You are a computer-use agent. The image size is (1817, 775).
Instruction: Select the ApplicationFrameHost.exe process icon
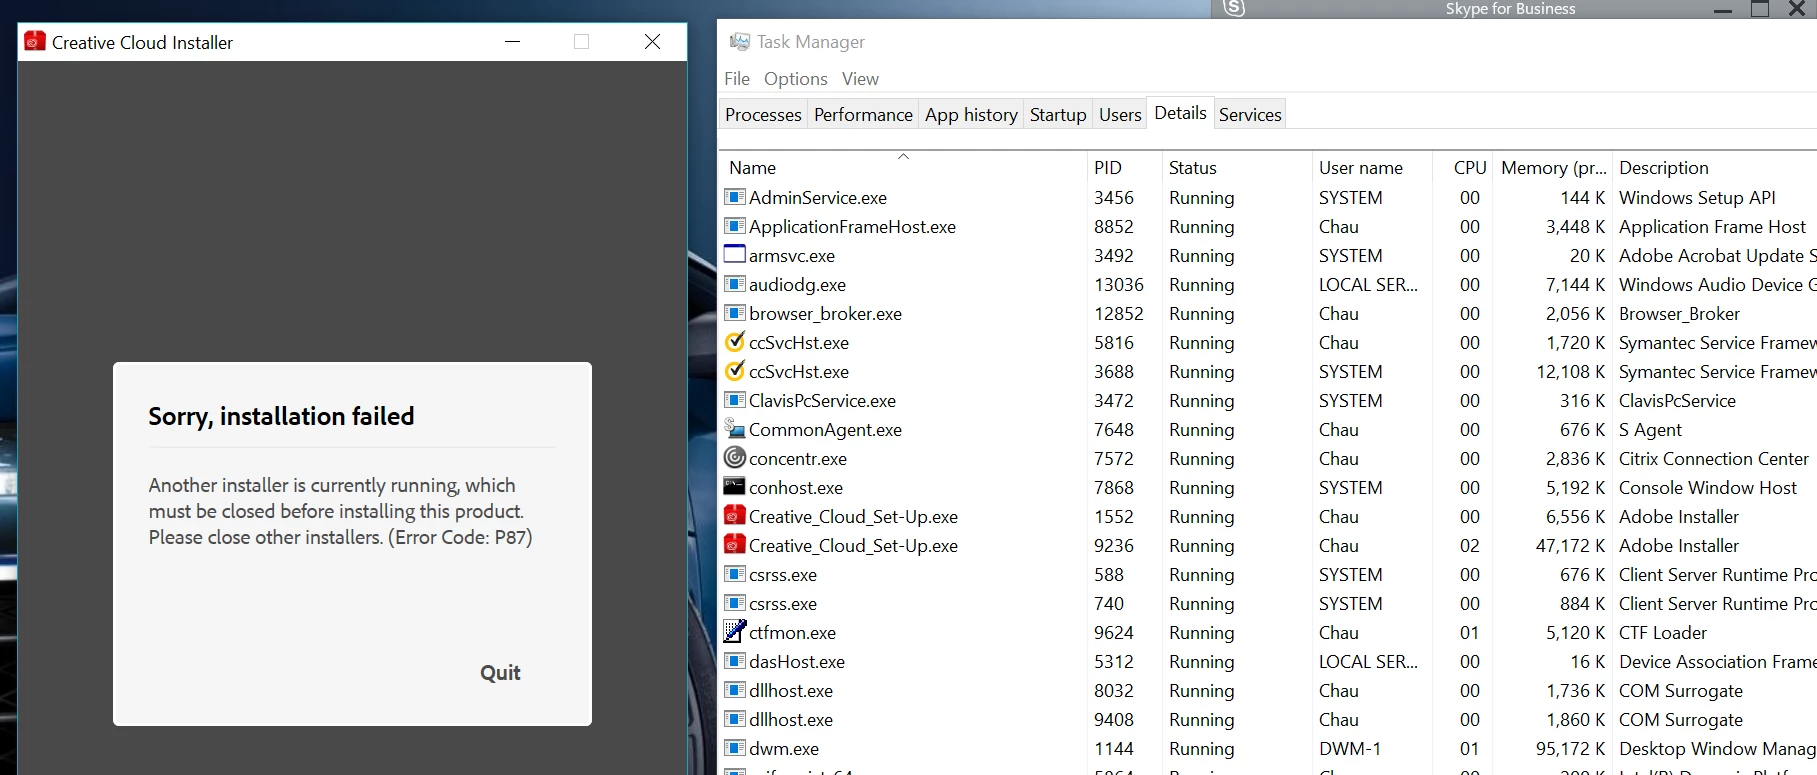pyautogui.click(x=735, y=226)
